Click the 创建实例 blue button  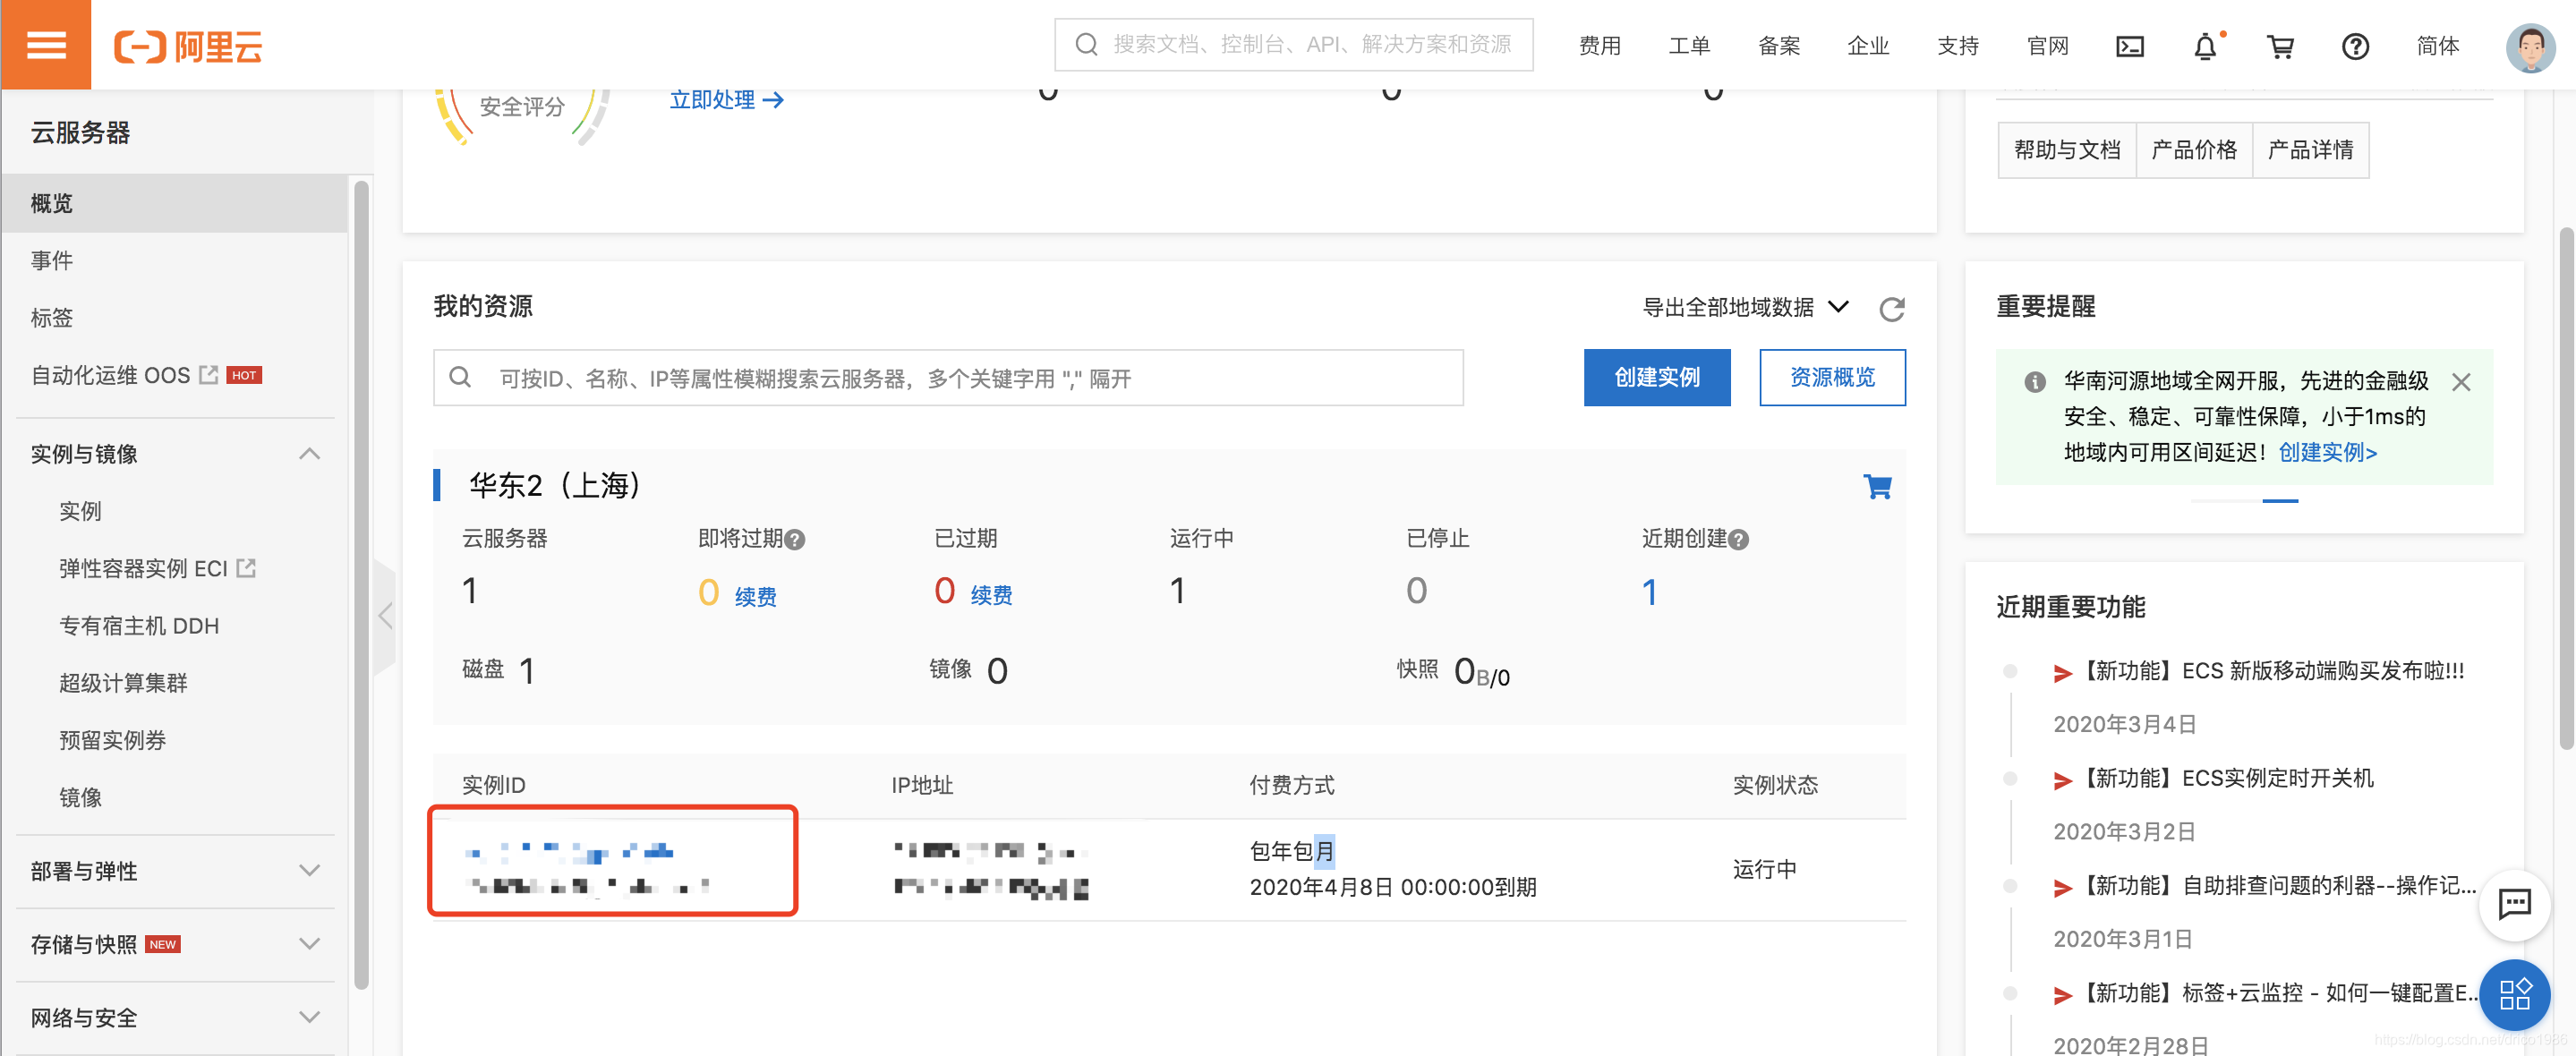point(1657,377)
